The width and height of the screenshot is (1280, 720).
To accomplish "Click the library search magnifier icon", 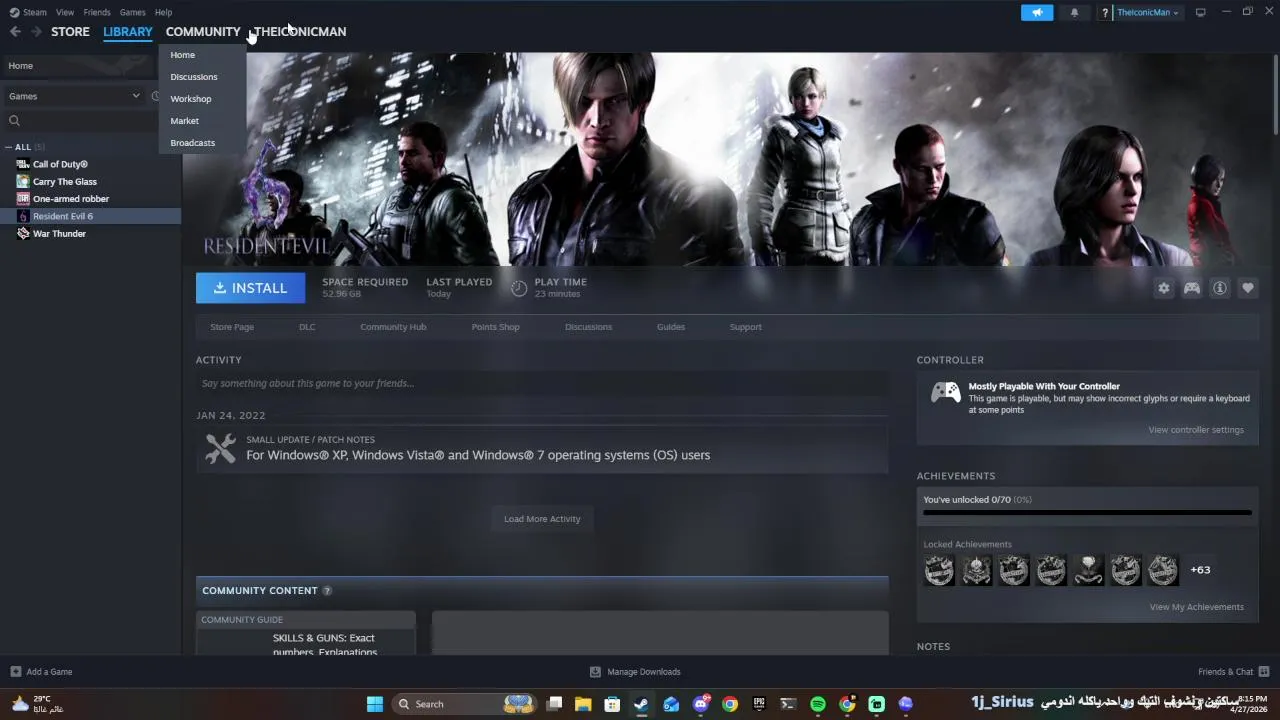I will (x=14, y=121).
